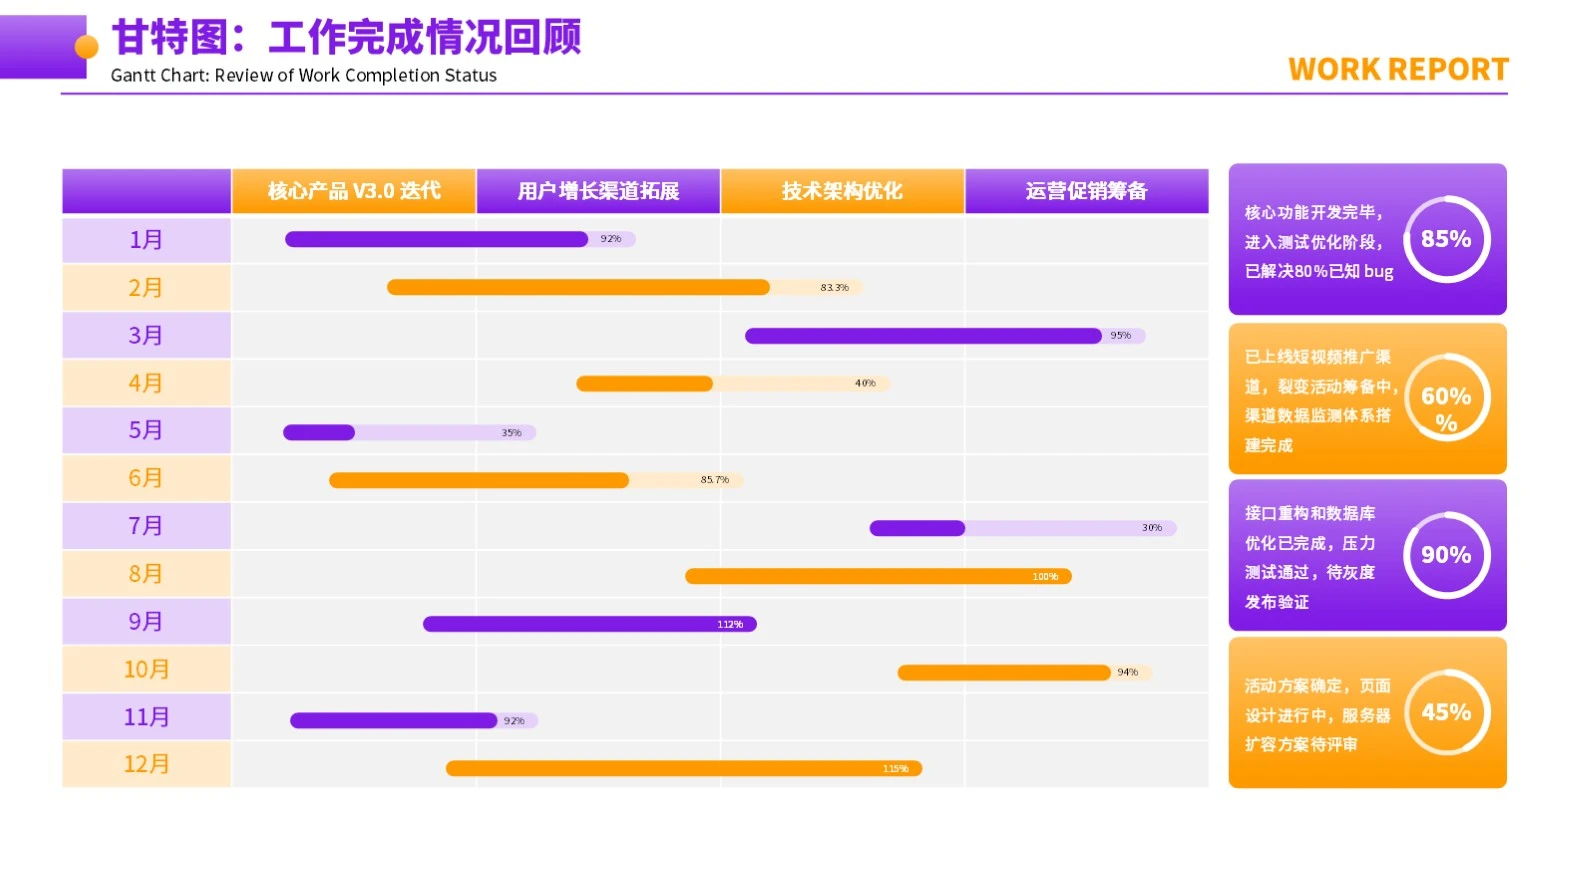Select the purple bar in 11月 row
The height and width of the screenshot is (882, 1569).
[x=393, y=720]
